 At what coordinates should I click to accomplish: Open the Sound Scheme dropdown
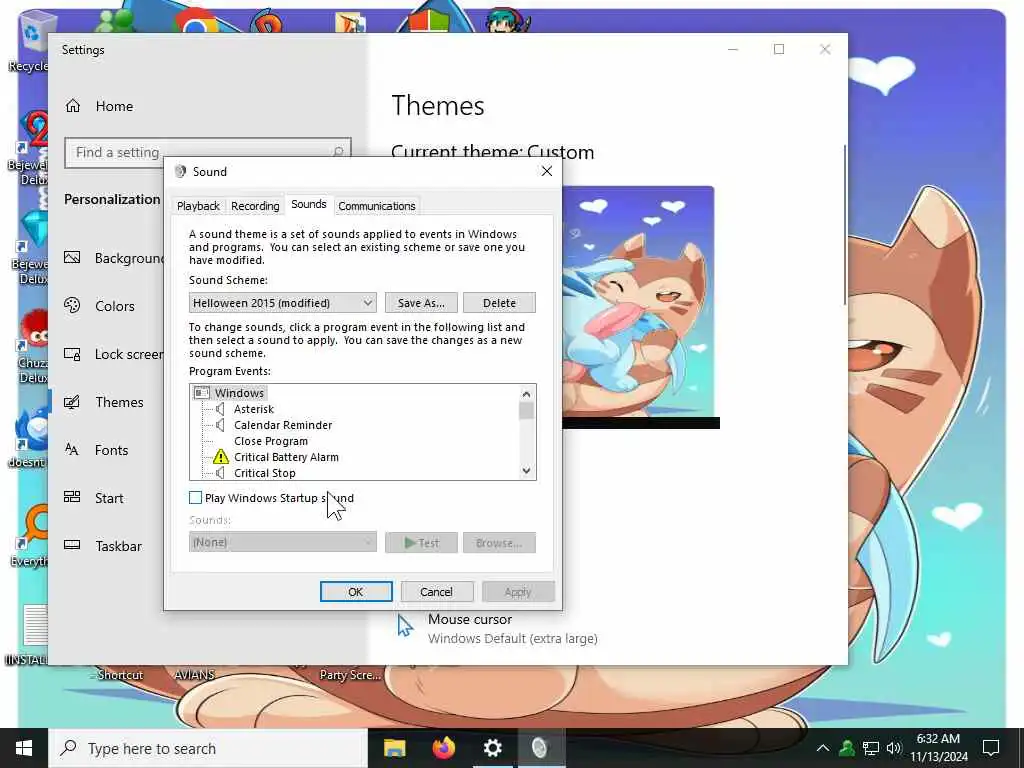tap(283, 302)
